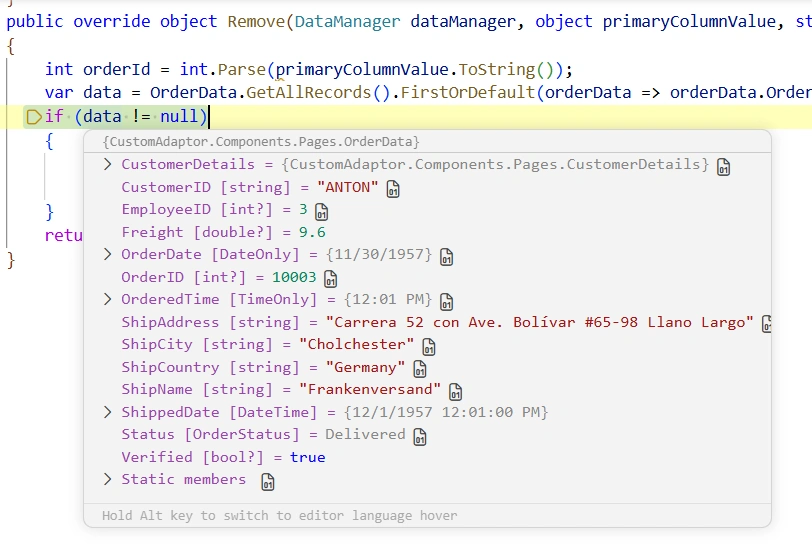
Task: Click the primaryColumnValue parameter in signature
Action: (689, 22)
